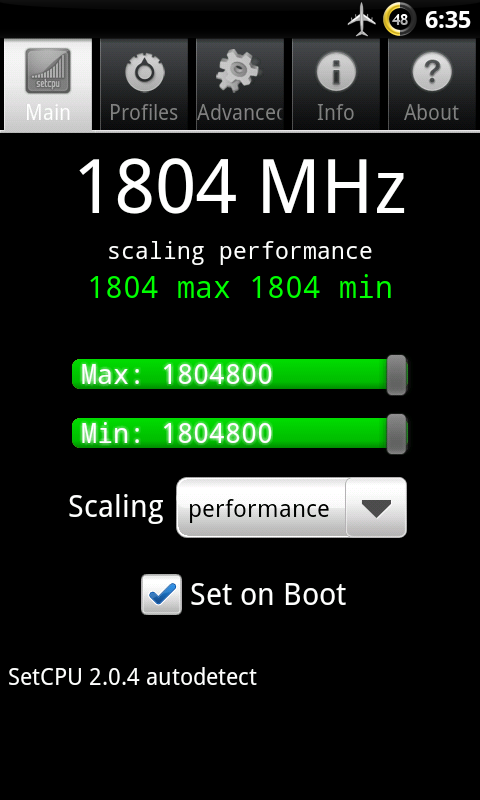Switch to the Profiles tab label

tap(144, 112)
